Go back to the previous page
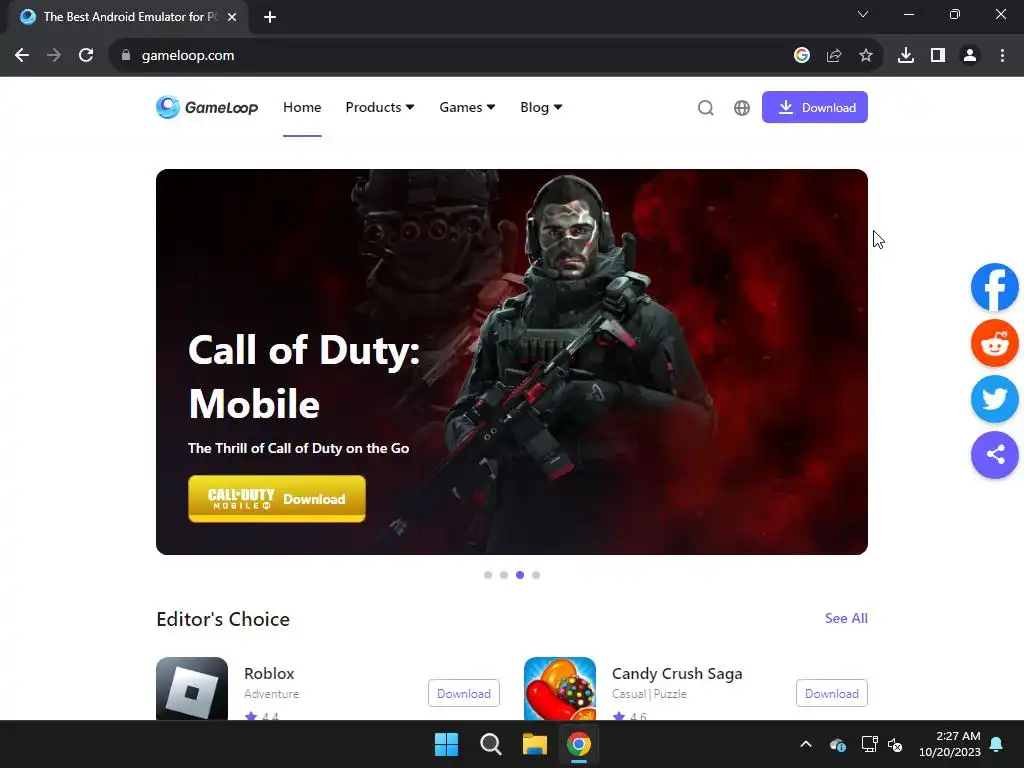 pyautogui.click(x=22, y=56)
